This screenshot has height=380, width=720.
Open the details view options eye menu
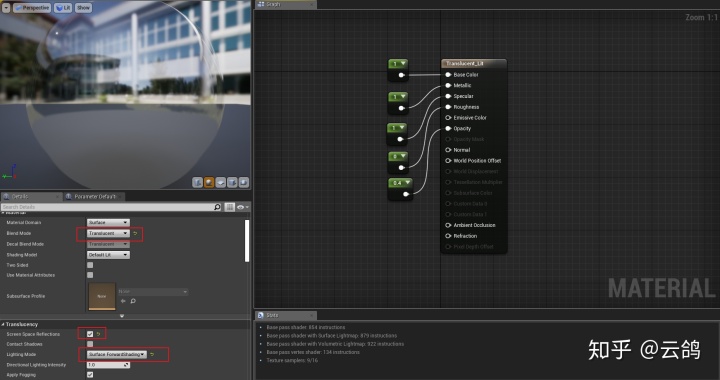pos(243,207)
